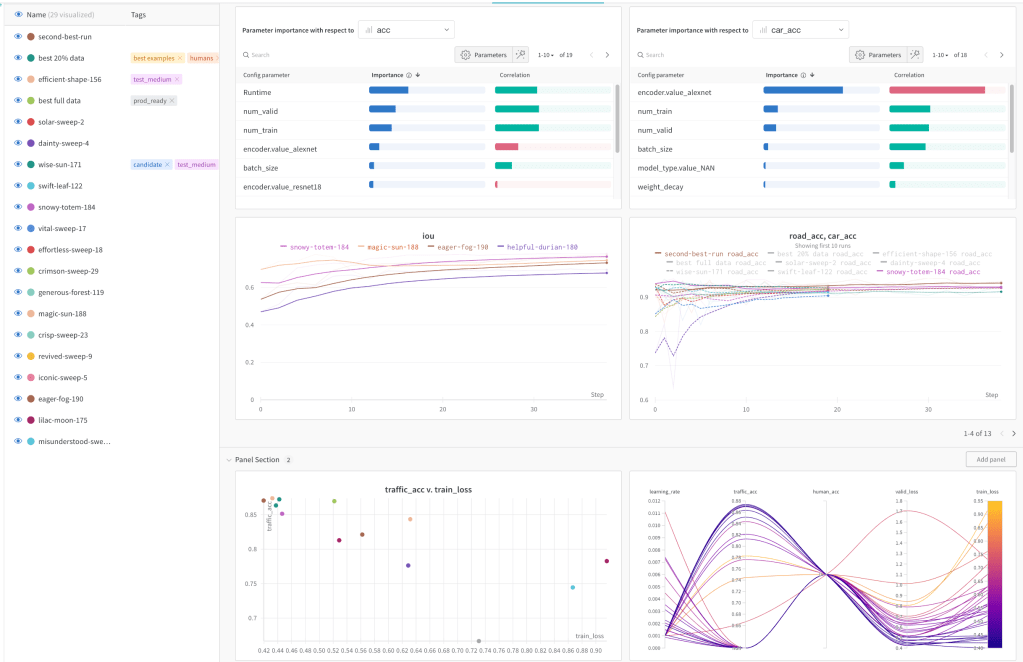Hide the second-best-run run from charts
The image size is (1023, 662).
(18, 37)
